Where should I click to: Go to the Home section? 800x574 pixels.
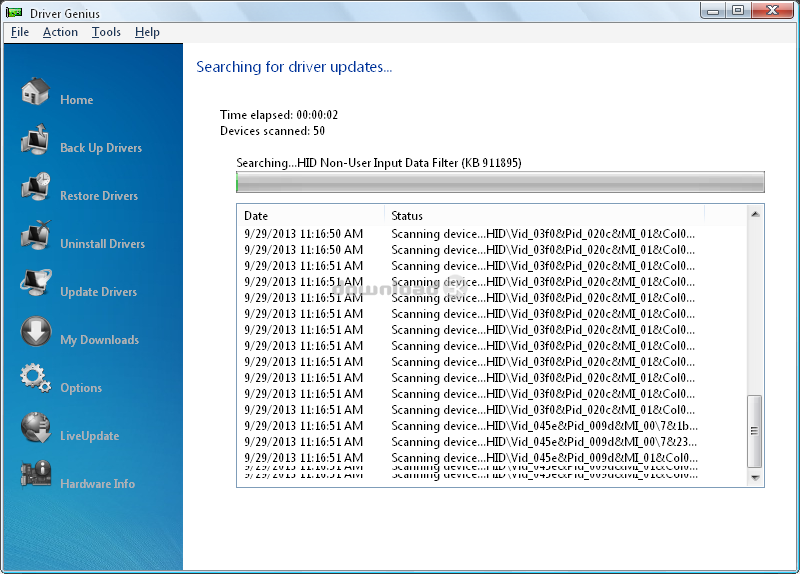[x=77, y=100]
